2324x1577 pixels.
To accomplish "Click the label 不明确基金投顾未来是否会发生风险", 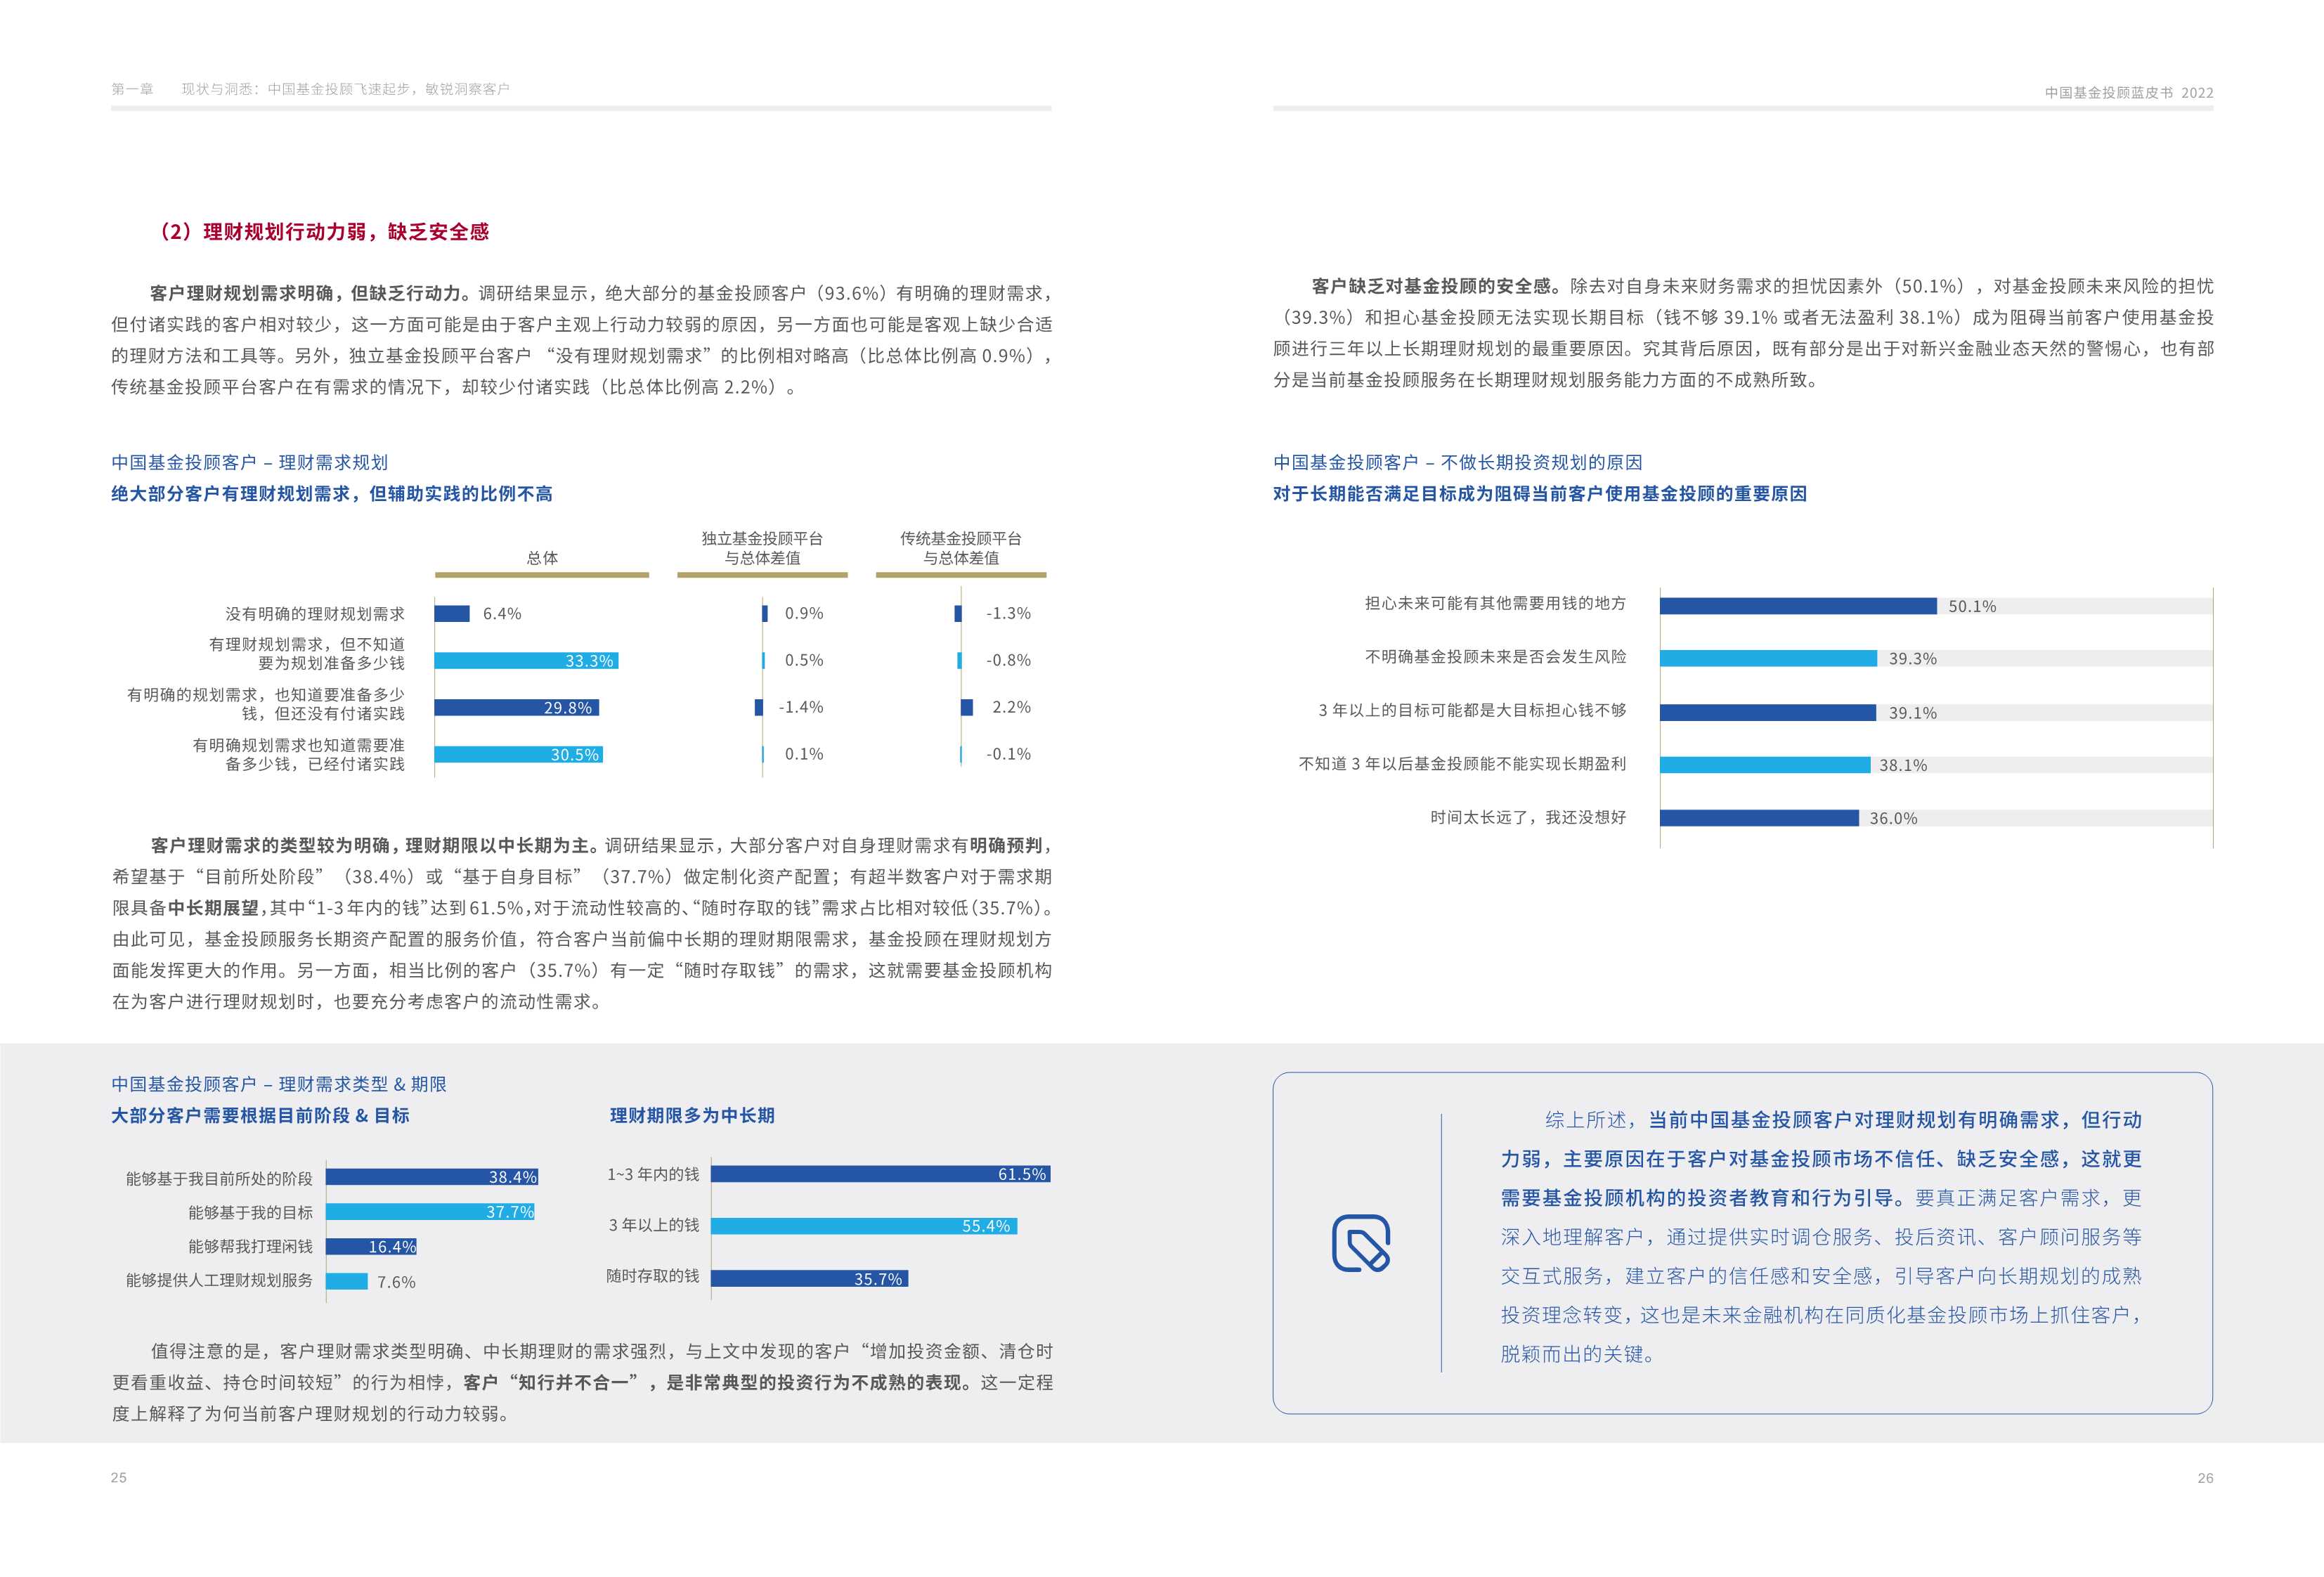I will (x=1495, y=657).
